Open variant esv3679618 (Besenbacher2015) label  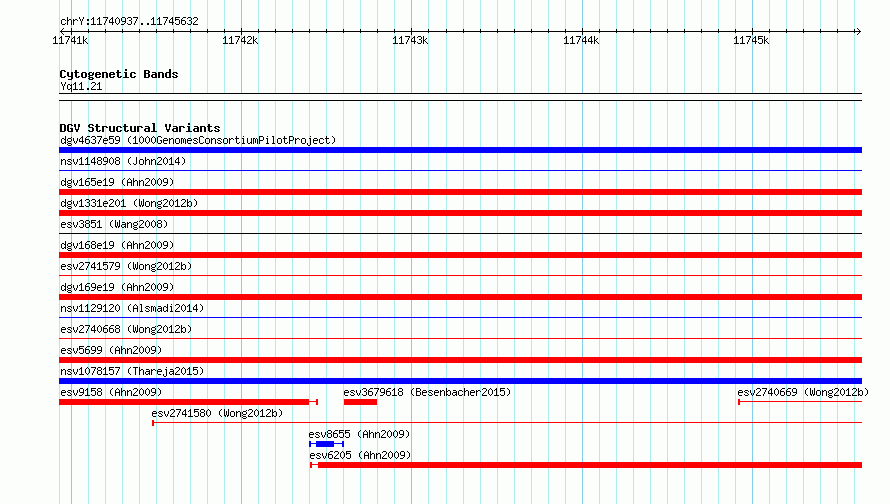pos(427,392)
